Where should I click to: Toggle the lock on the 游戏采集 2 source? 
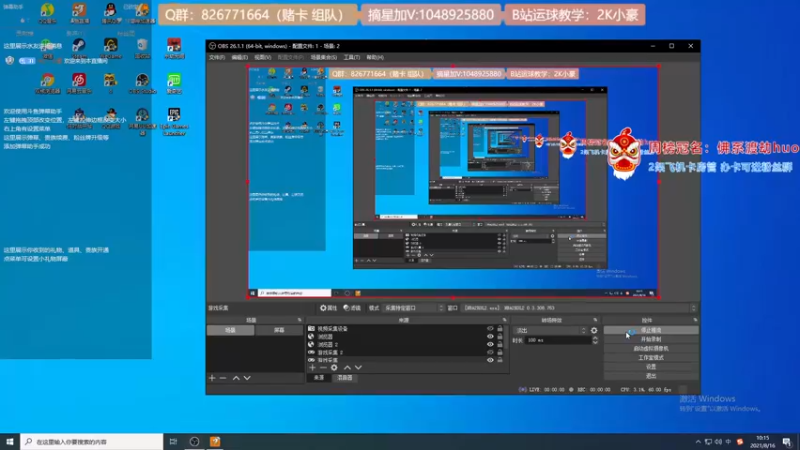pyautogui.click(x=500, y=352)
